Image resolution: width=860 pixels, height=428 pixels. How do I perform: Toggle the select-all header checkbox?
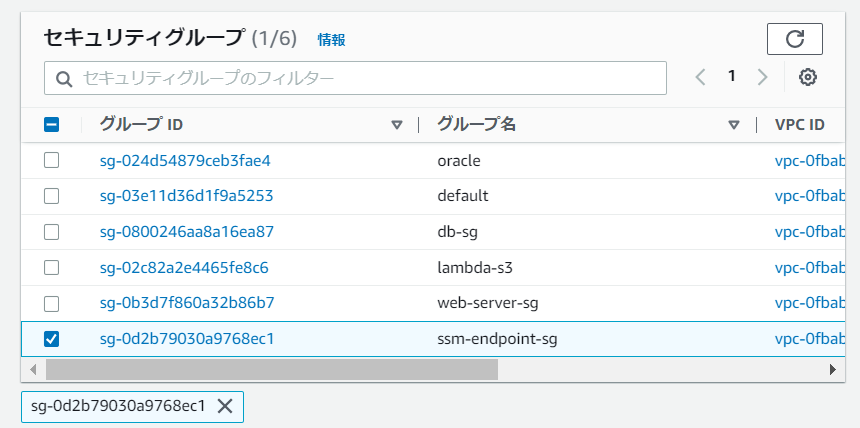pos(51,125)
